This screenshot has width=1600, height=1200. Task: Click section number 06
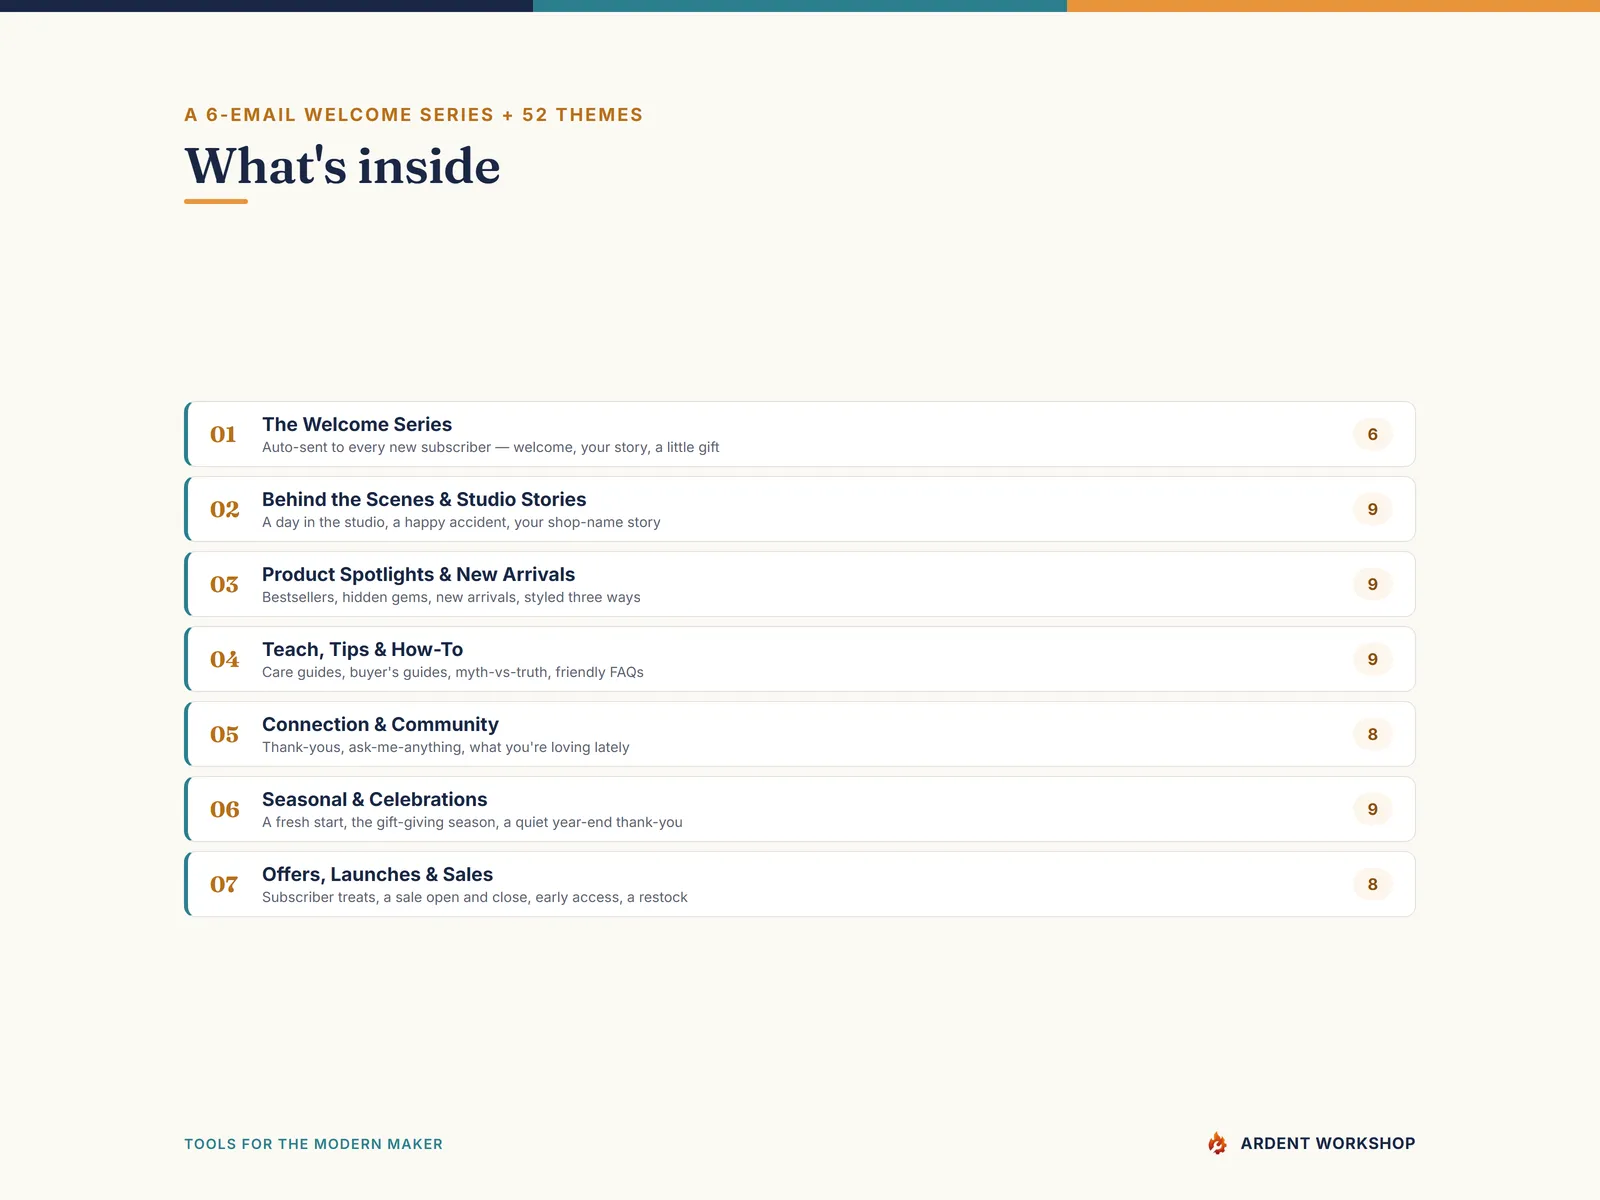224,809
